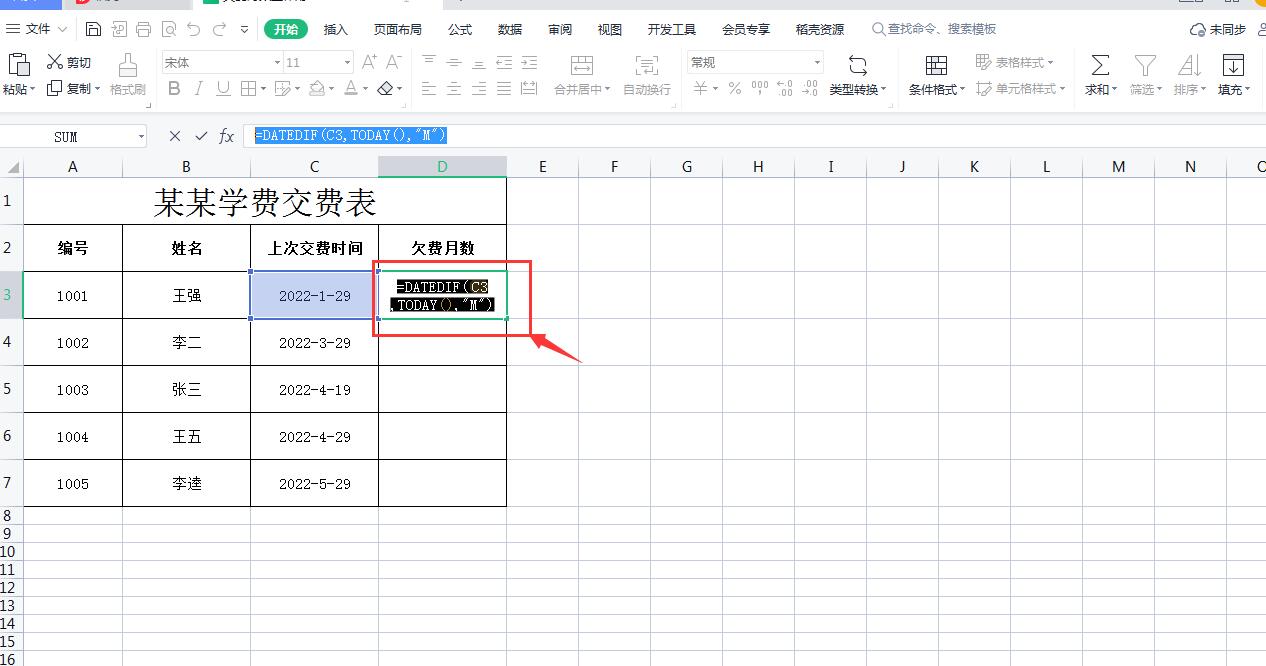This screenshot has height=666, width=1266.
Task: Click the Paste (粘贴) clipboard icon
Action: pyautogui.click(x=18, y=65)
